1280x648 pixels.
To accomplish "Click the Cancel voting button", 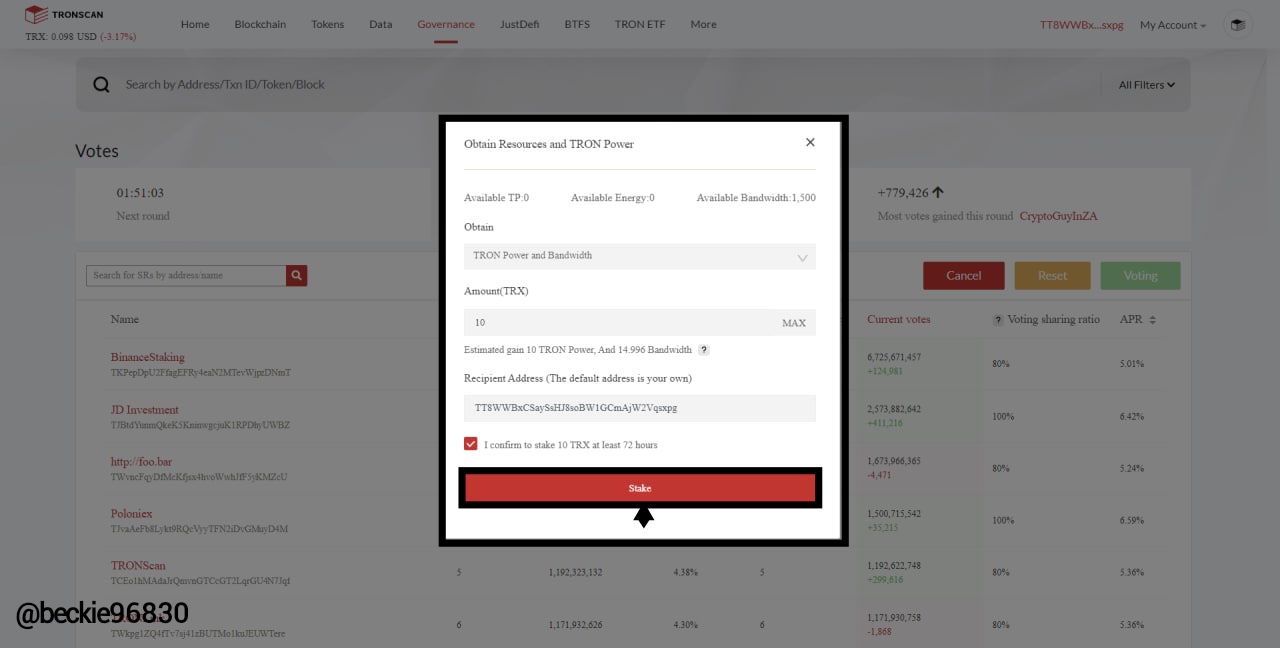I will (x=963, y=275).
